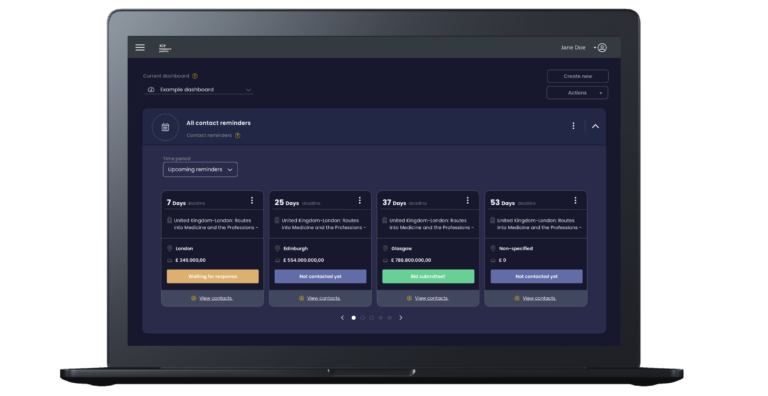Viewport: 768px width, 396px height.
Task: Open options menu on 37 Days card
Action: (x=467, y=200)
